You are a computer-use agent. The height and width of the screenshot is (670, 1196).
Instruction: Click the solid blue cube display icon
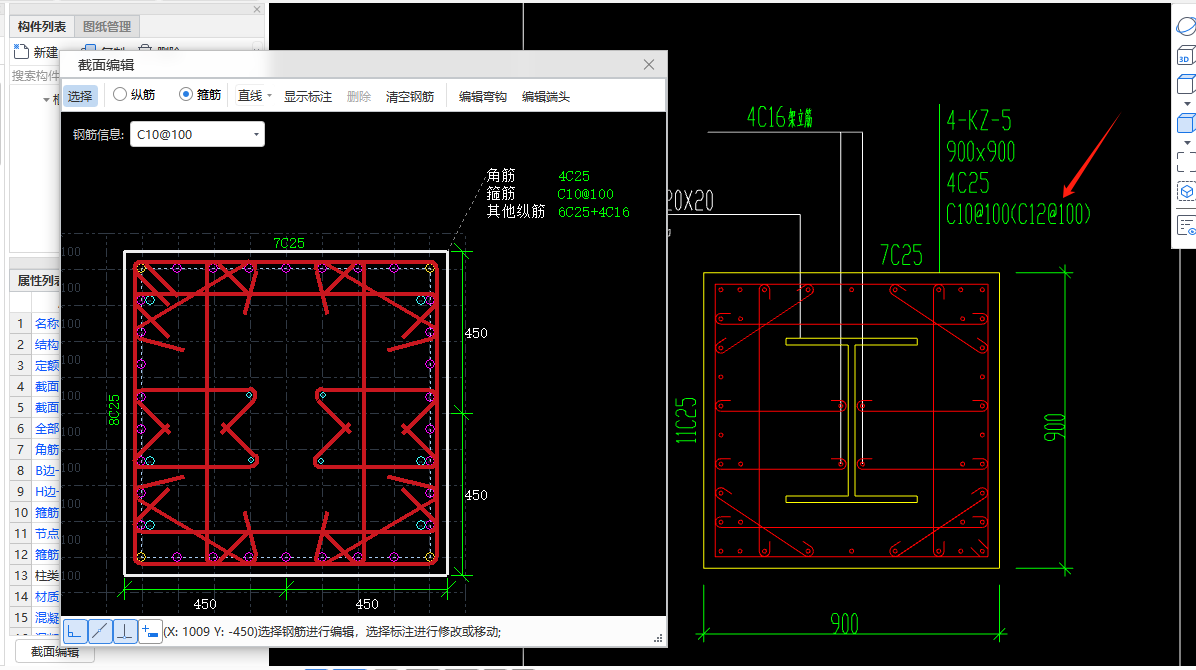[x=1186, y=123]
